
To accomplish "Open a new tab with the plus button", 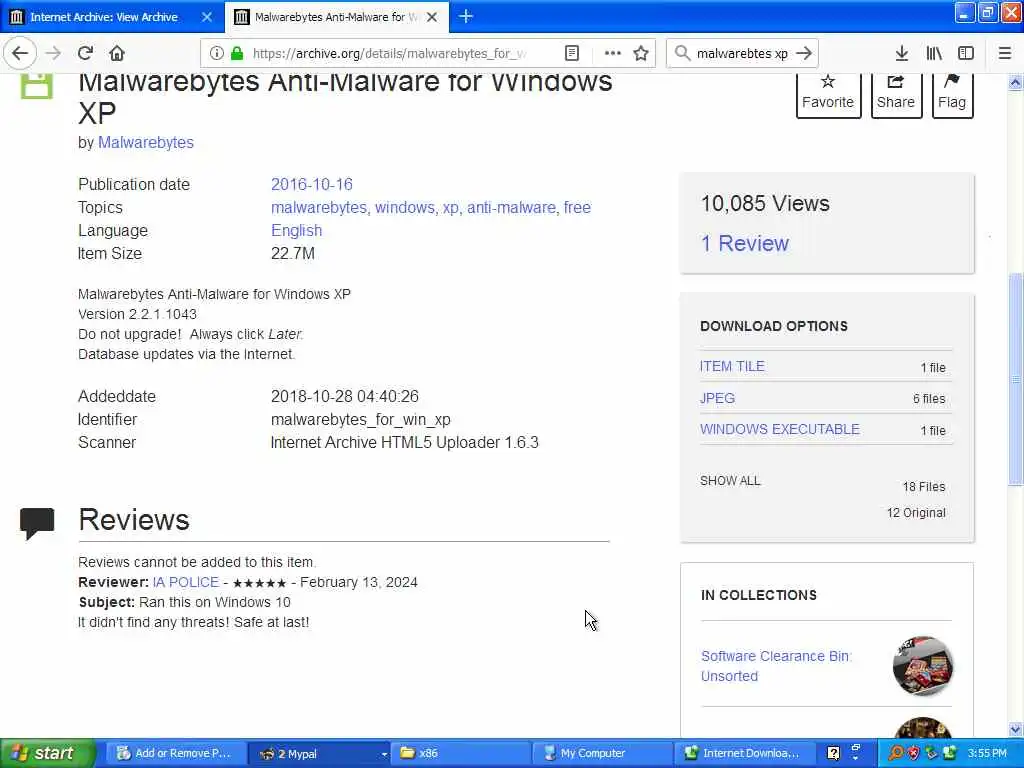I will (466, 16).
